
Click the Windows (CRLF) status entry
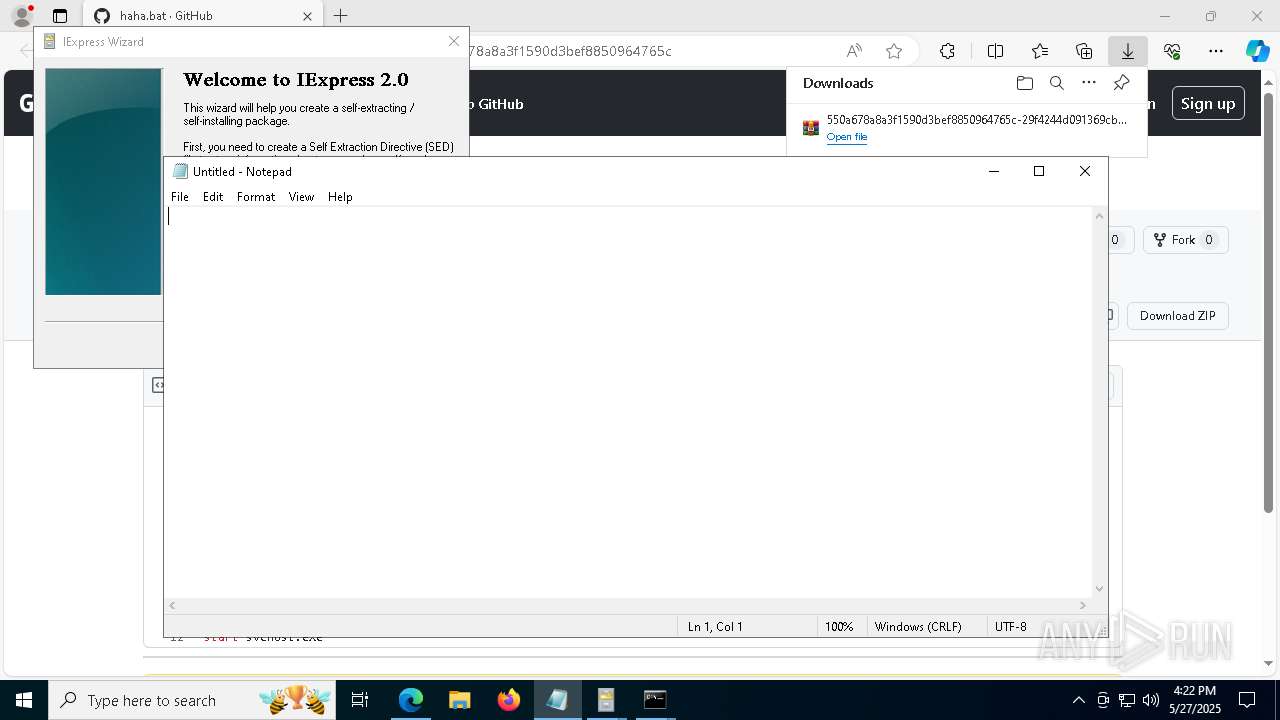(918, 627)
